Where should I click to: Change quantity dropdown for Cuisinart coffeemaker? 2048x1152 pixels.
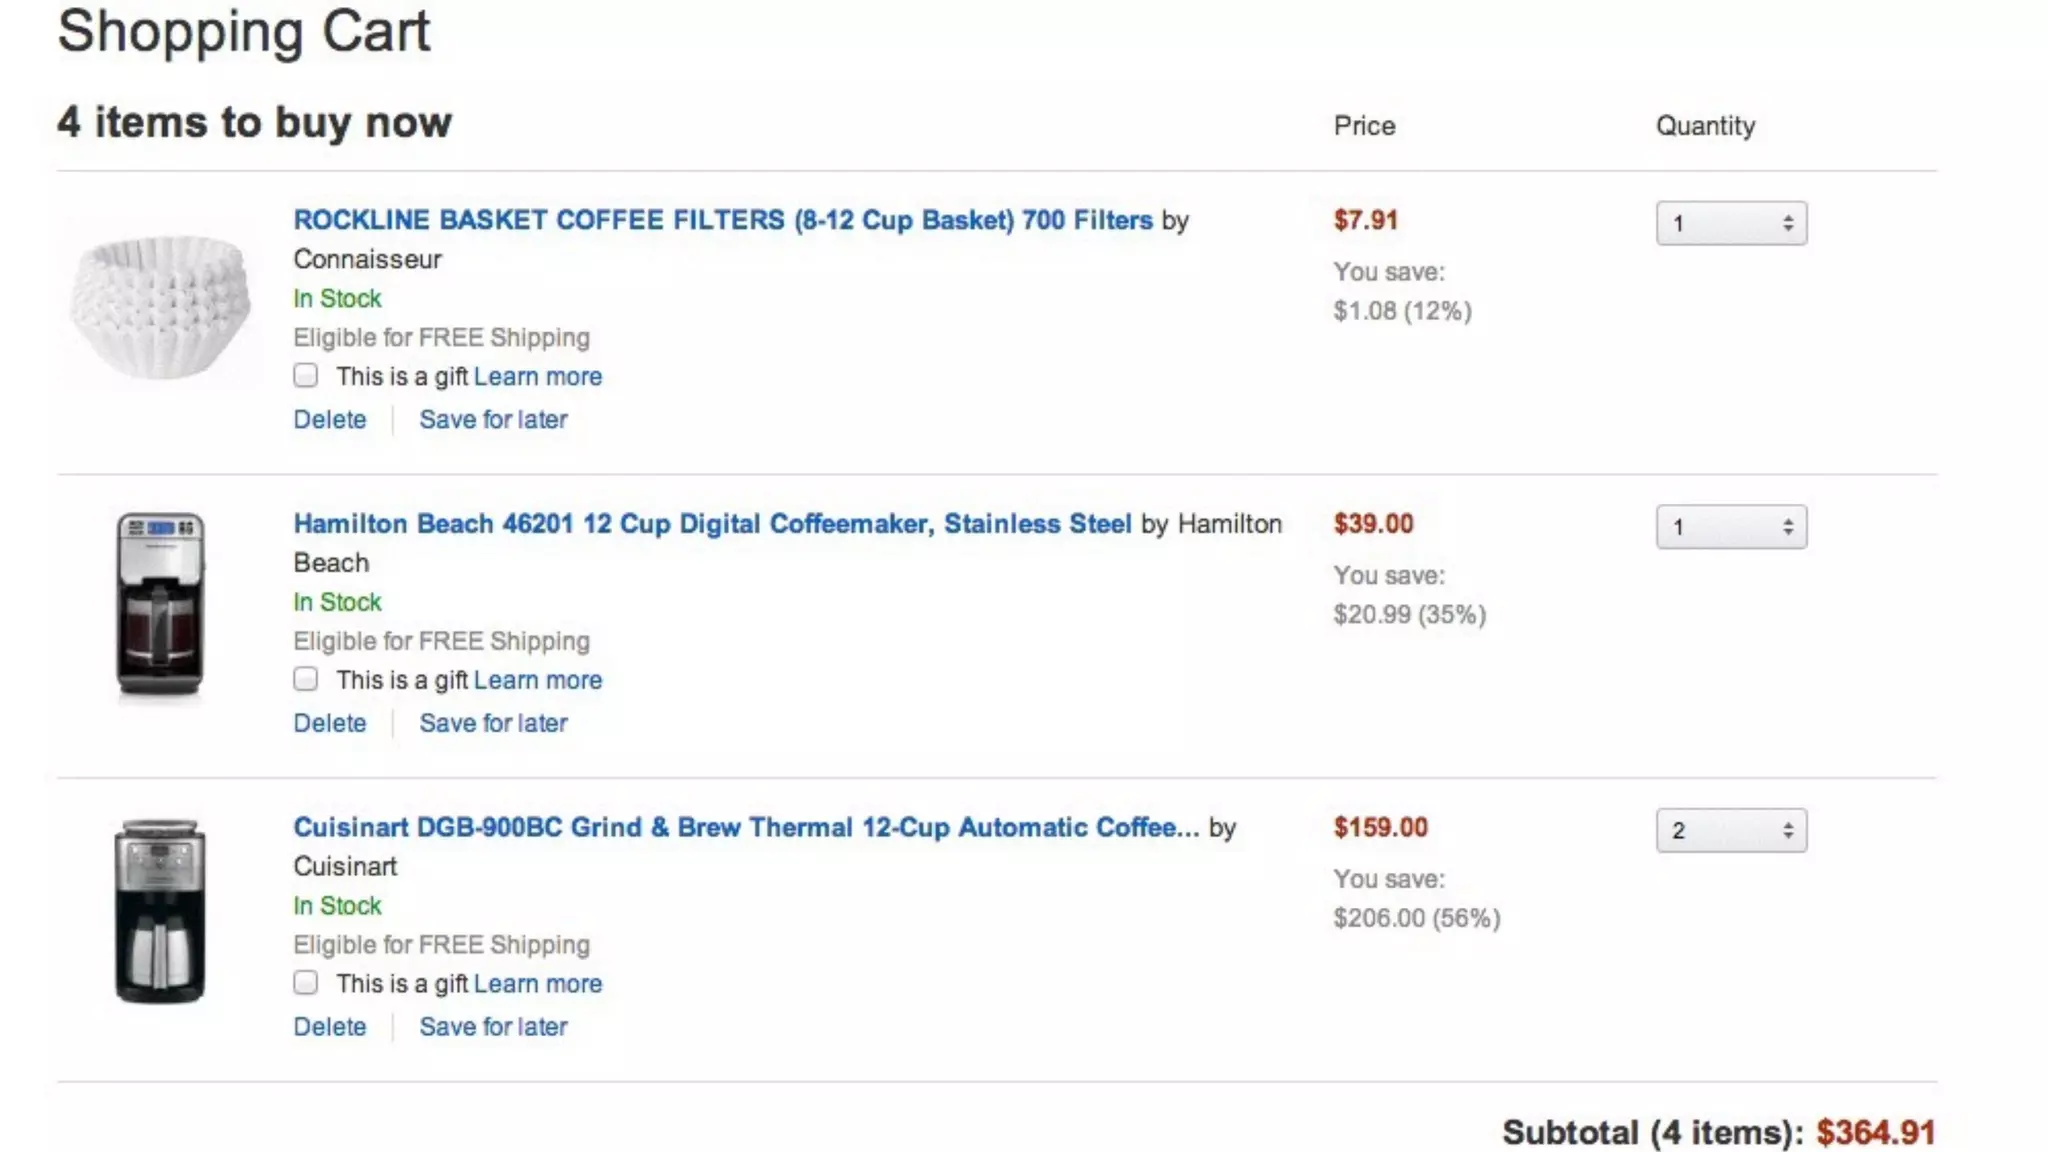[x=1731, y=830]
